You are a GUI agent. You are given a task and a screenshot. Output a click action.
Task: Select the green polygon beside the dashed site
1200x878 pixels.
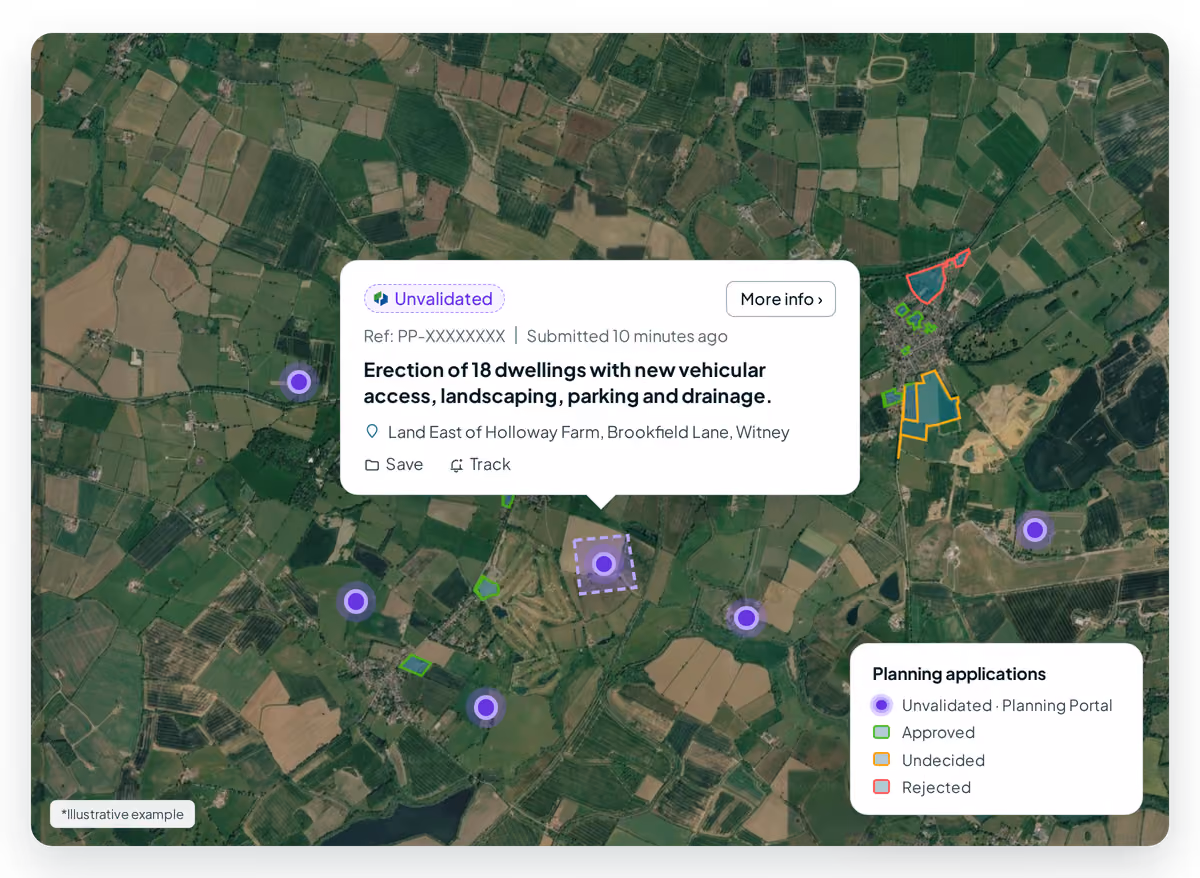tap(486, 587)
